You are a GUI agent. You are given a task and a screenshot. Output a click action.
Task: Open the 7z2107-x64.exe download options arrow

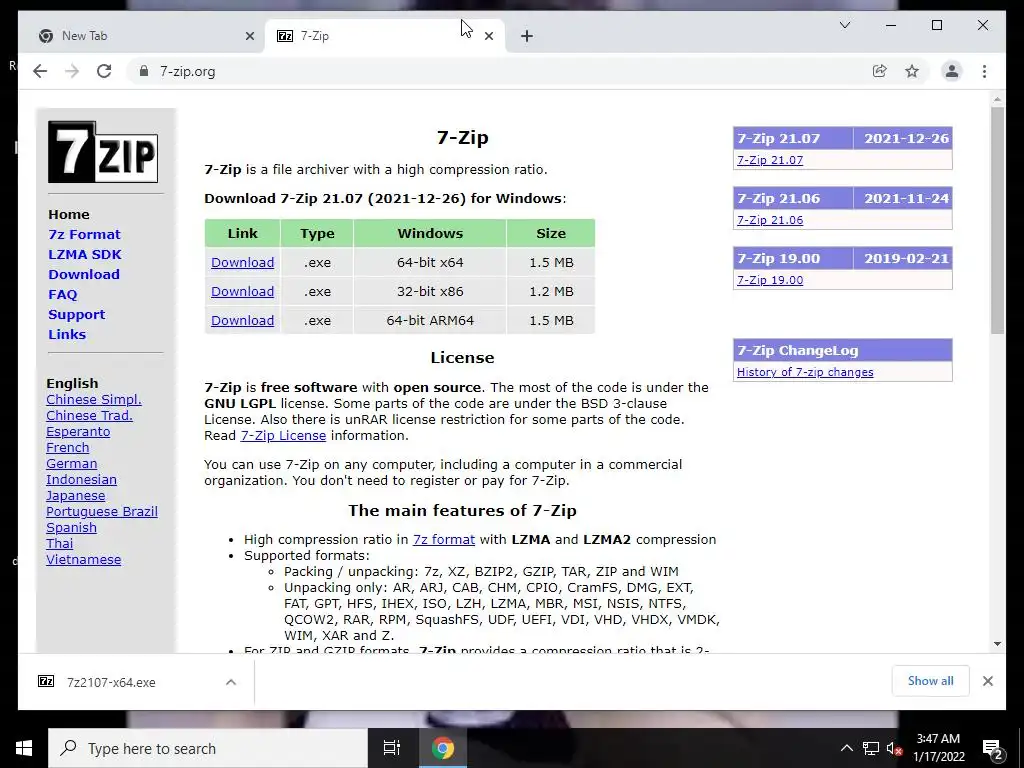pos(231,682)
